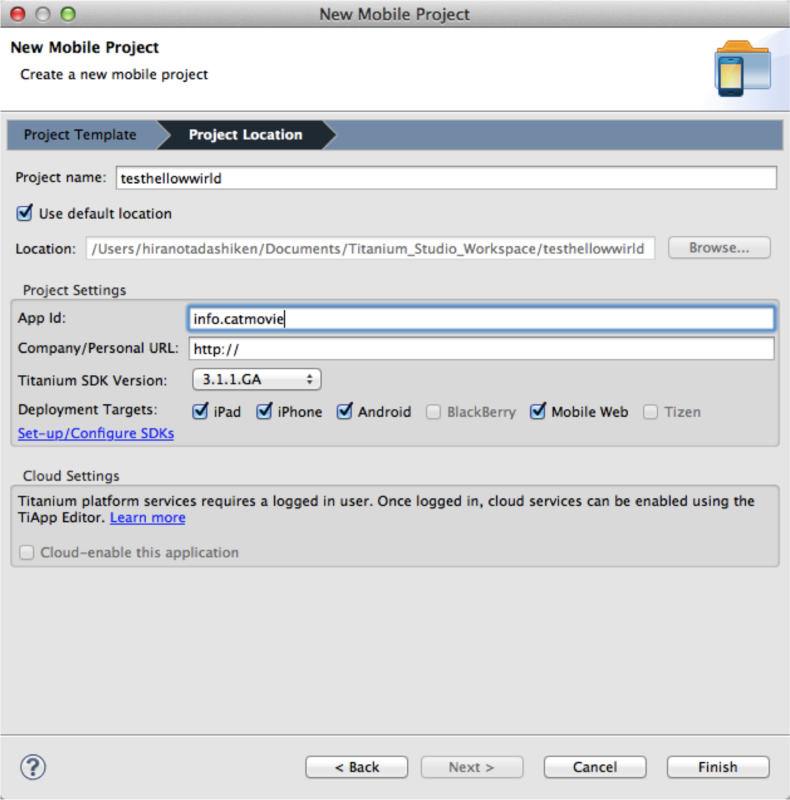Viewport: 790px width, 800px height.
Task: Toggle the iPad deployment target
Action: 201,411
